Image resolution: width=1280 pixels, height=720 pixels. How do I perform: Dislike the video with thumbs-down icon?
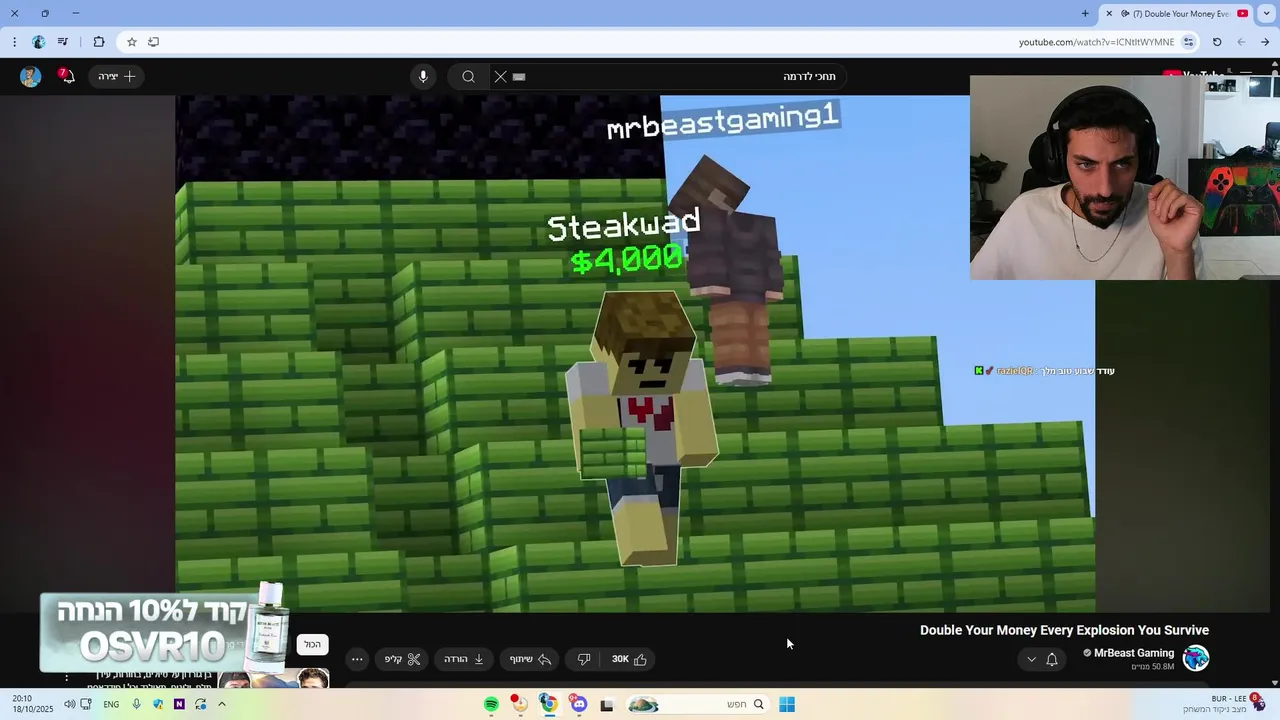(x=584, y=659)
